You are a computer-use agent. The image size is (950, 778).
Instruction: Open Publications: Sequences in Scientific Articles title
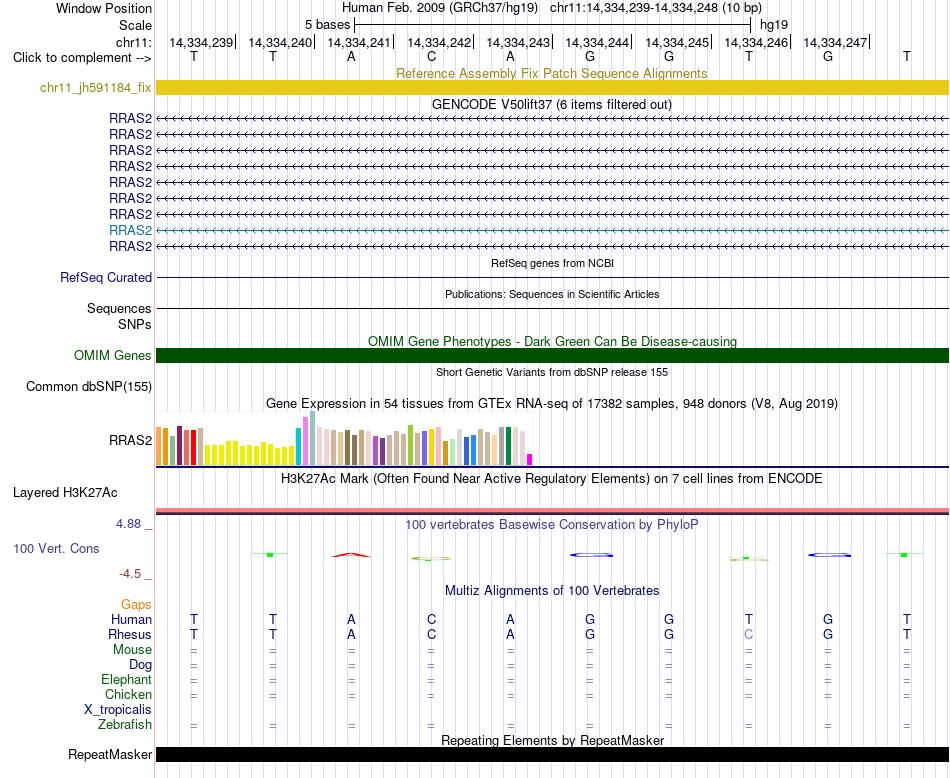[552, 294]
